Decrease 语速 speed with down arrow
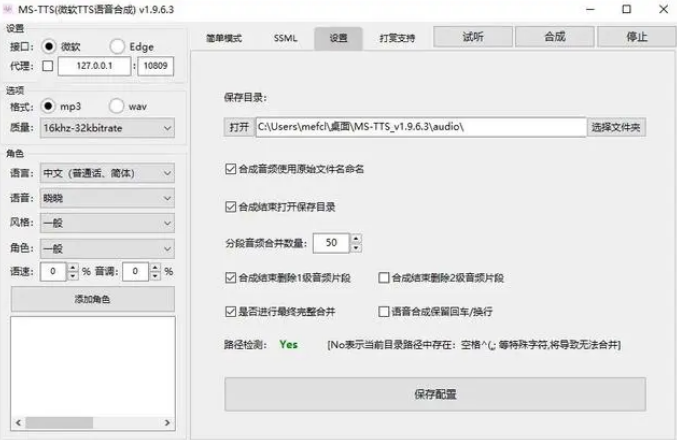Viewport: 677px width, 440px height. pos(73,276)
